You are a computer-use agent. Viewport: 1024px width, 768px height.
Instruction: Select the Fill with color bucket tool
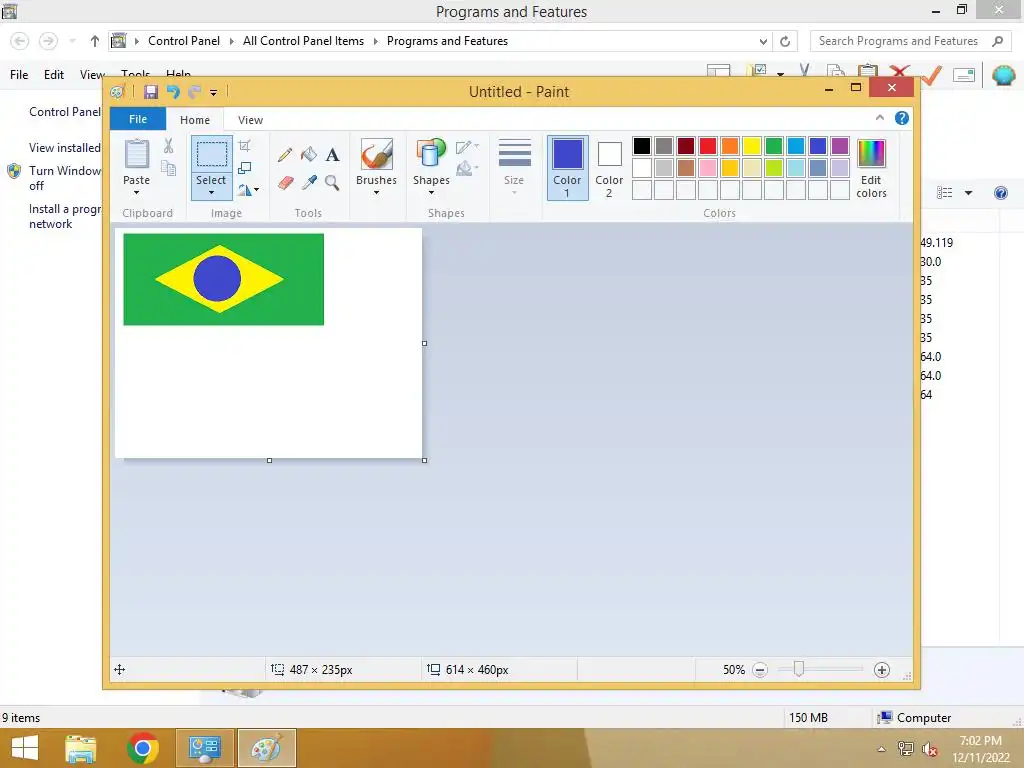[308, 155]
